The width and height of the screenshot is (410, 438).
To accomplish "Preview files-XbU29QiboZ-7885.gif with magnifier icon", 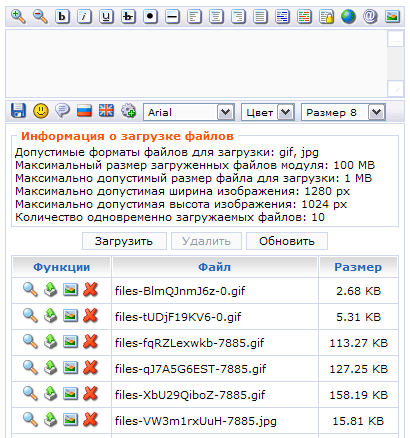I will tap(30, 394).
